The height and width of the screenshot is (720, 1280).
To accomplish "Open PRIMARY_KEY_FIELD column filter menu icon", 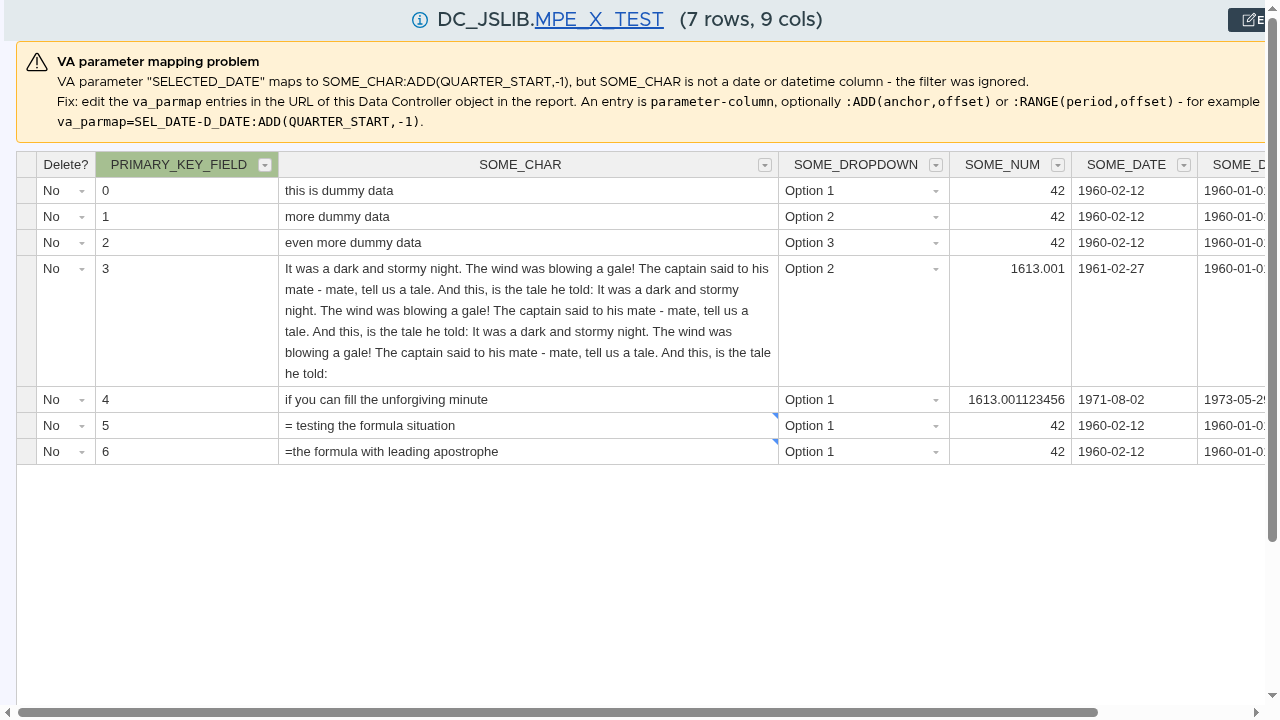I will 264,165.
